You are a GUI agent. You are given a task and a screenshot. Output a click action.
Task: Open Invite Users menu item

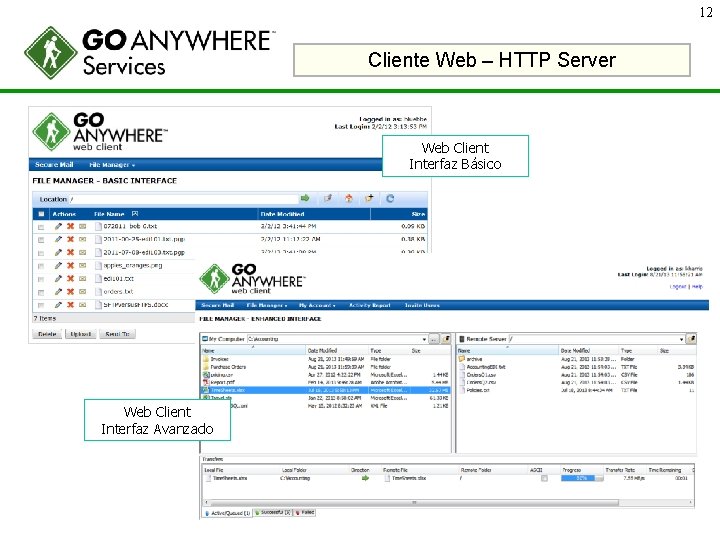(x=422, y=305)
